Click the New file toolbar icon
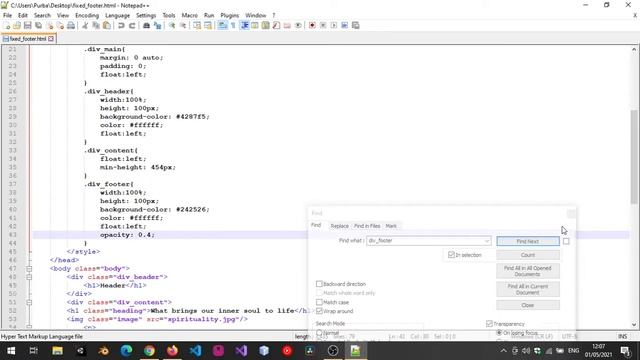The width and height of the screenshot is (640, 360). coord(7,25)
